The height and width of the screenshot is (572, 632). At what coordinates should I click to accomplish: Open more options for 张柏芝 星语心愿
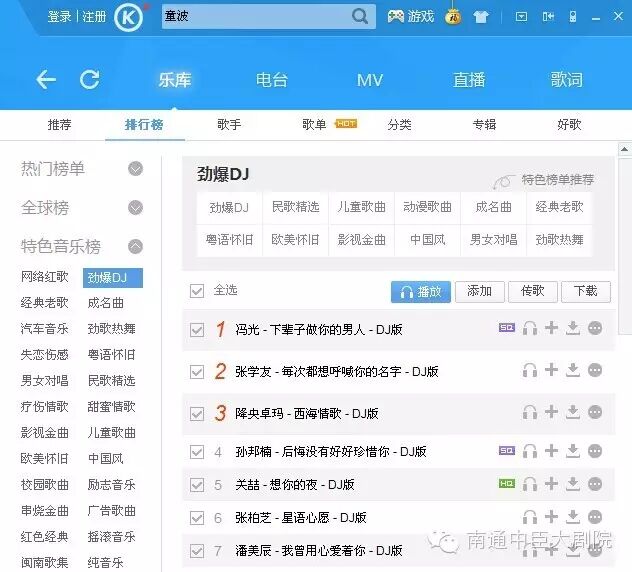(595, 517)
